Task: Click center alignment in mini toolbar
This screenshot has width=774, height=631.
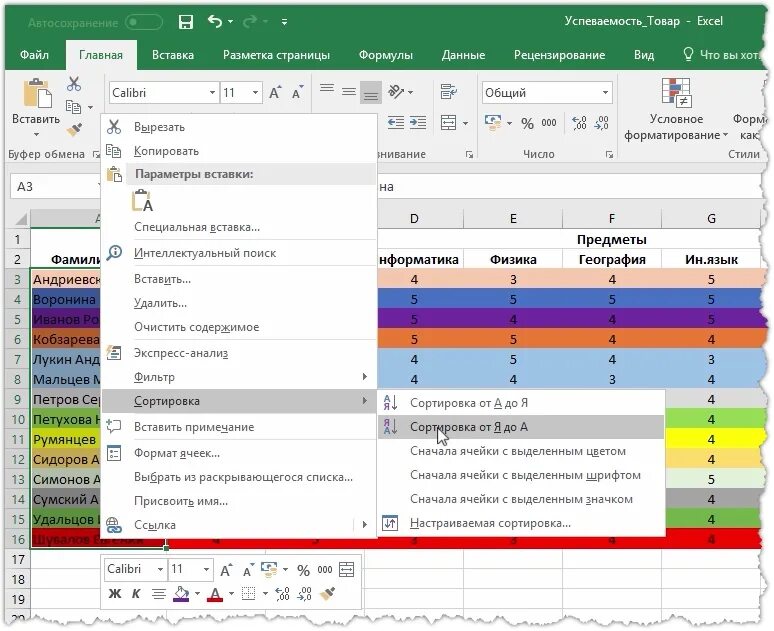Action: point(158,594)
